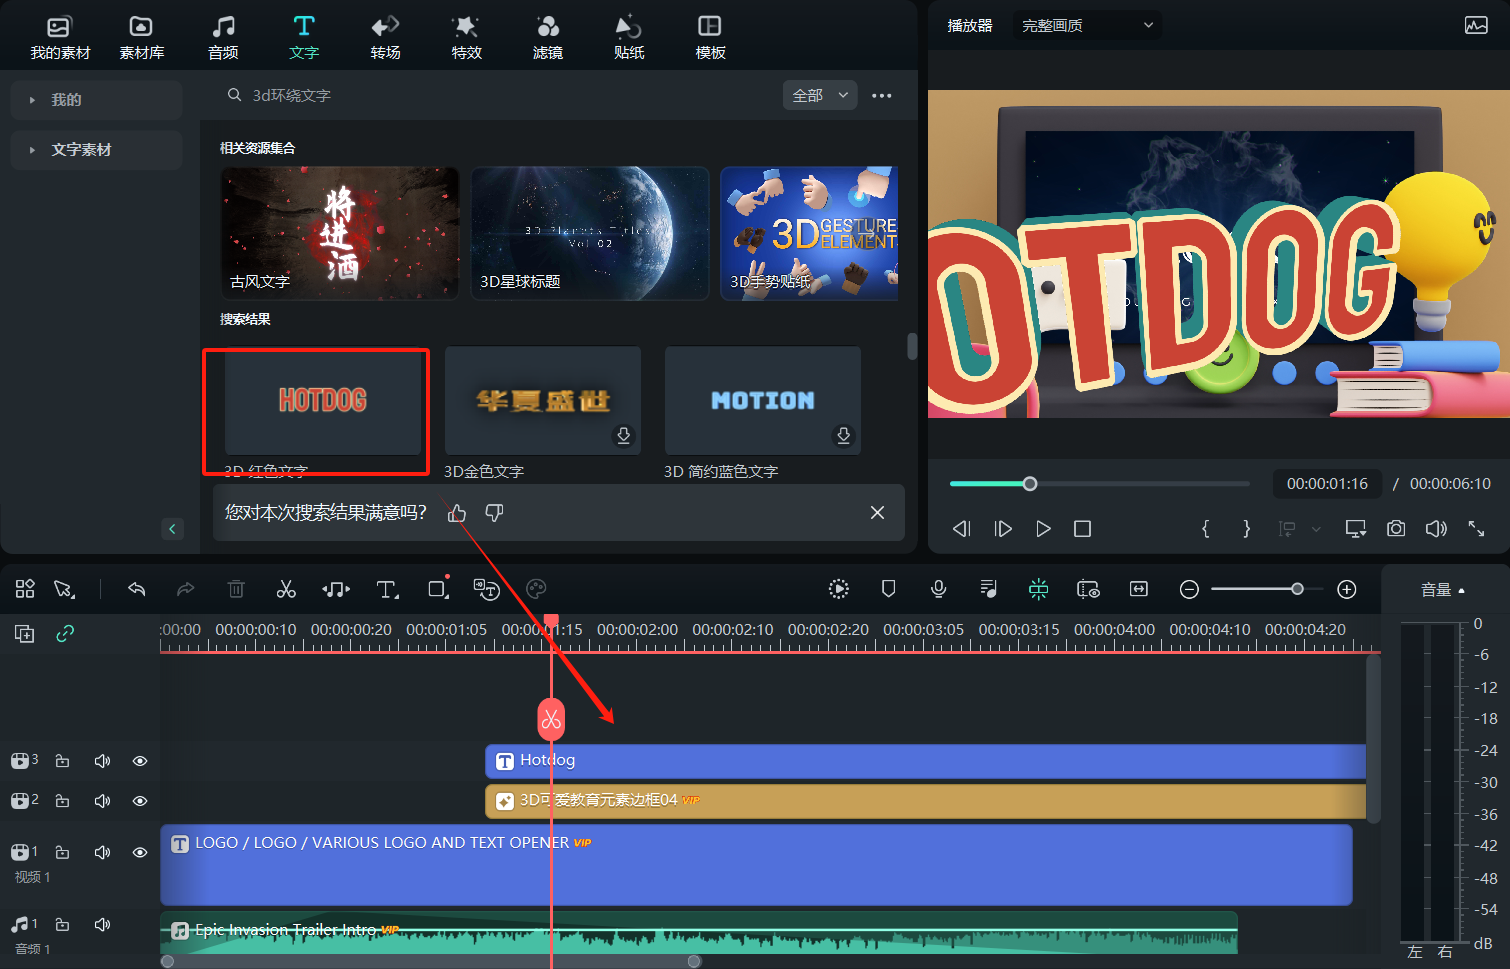This screenshot has height=969, width=1510.
Task: Select the scissors split tool
Action: [286, 589]
